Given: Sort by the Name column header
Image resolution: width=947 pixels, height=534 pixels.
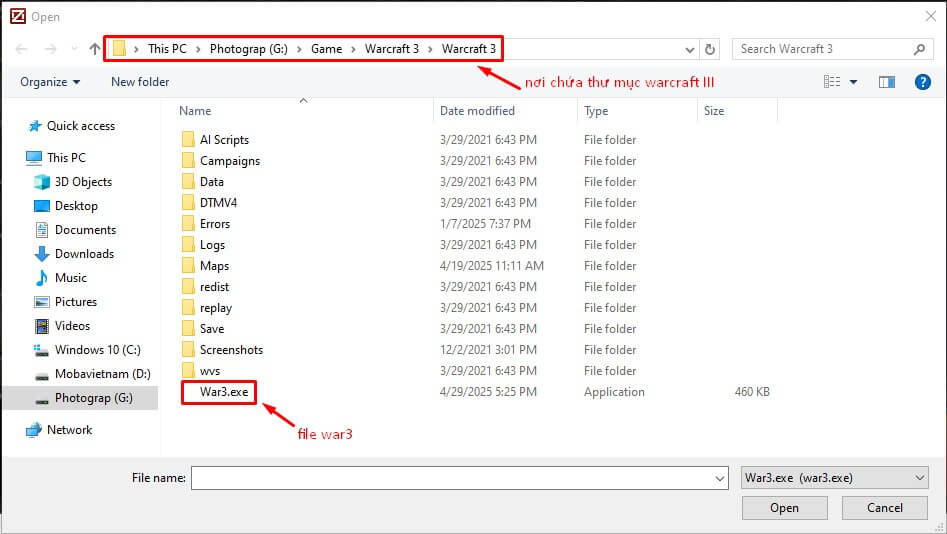Looking at the screenshot, I should pyautogui.click(x=195, y=111).
